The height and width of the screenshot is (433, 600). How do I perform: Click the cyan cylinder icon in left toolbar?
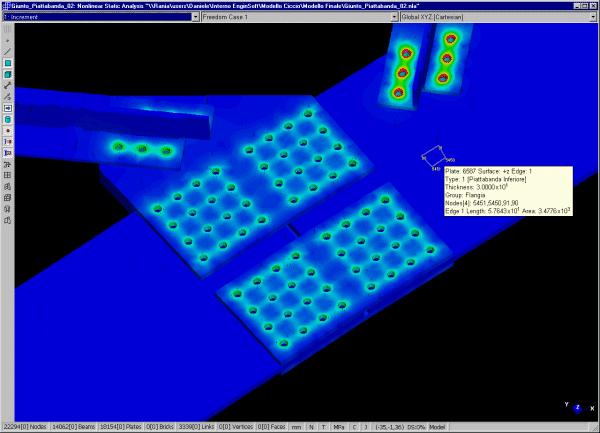click(8, 118)
